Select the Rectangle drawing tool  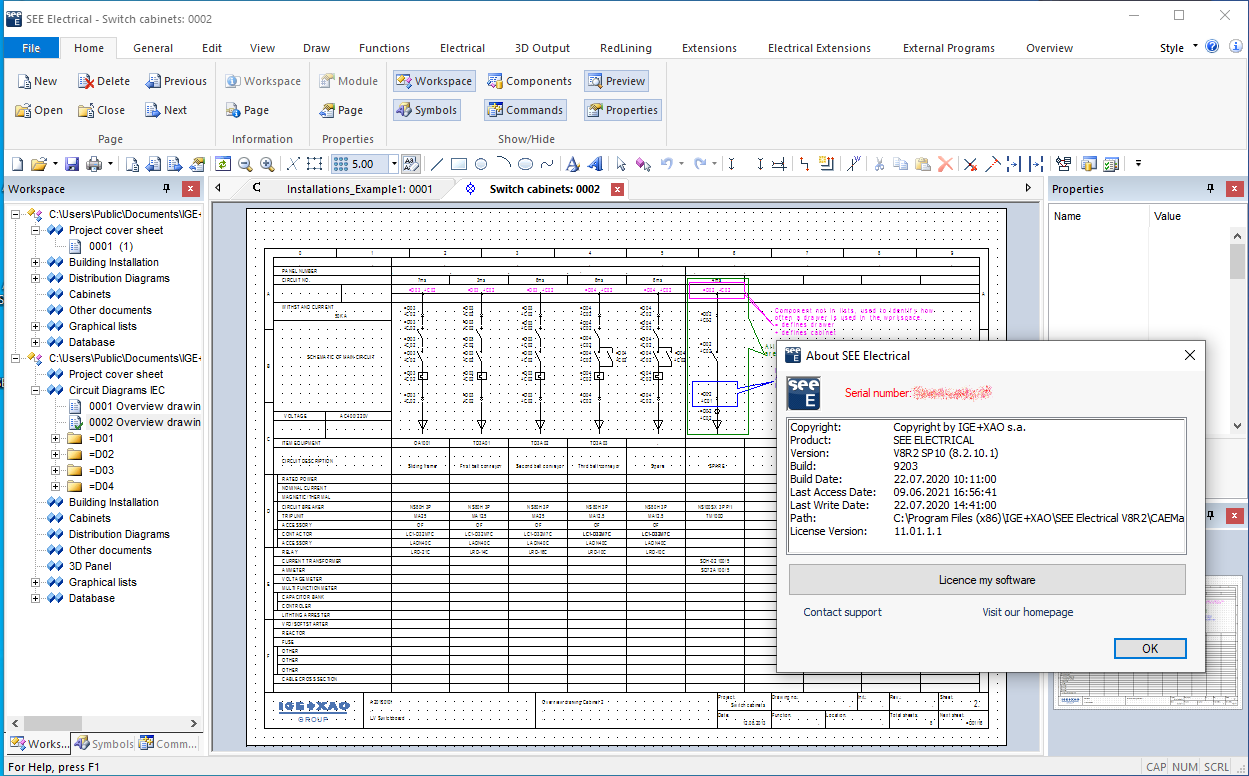(459, 164)
